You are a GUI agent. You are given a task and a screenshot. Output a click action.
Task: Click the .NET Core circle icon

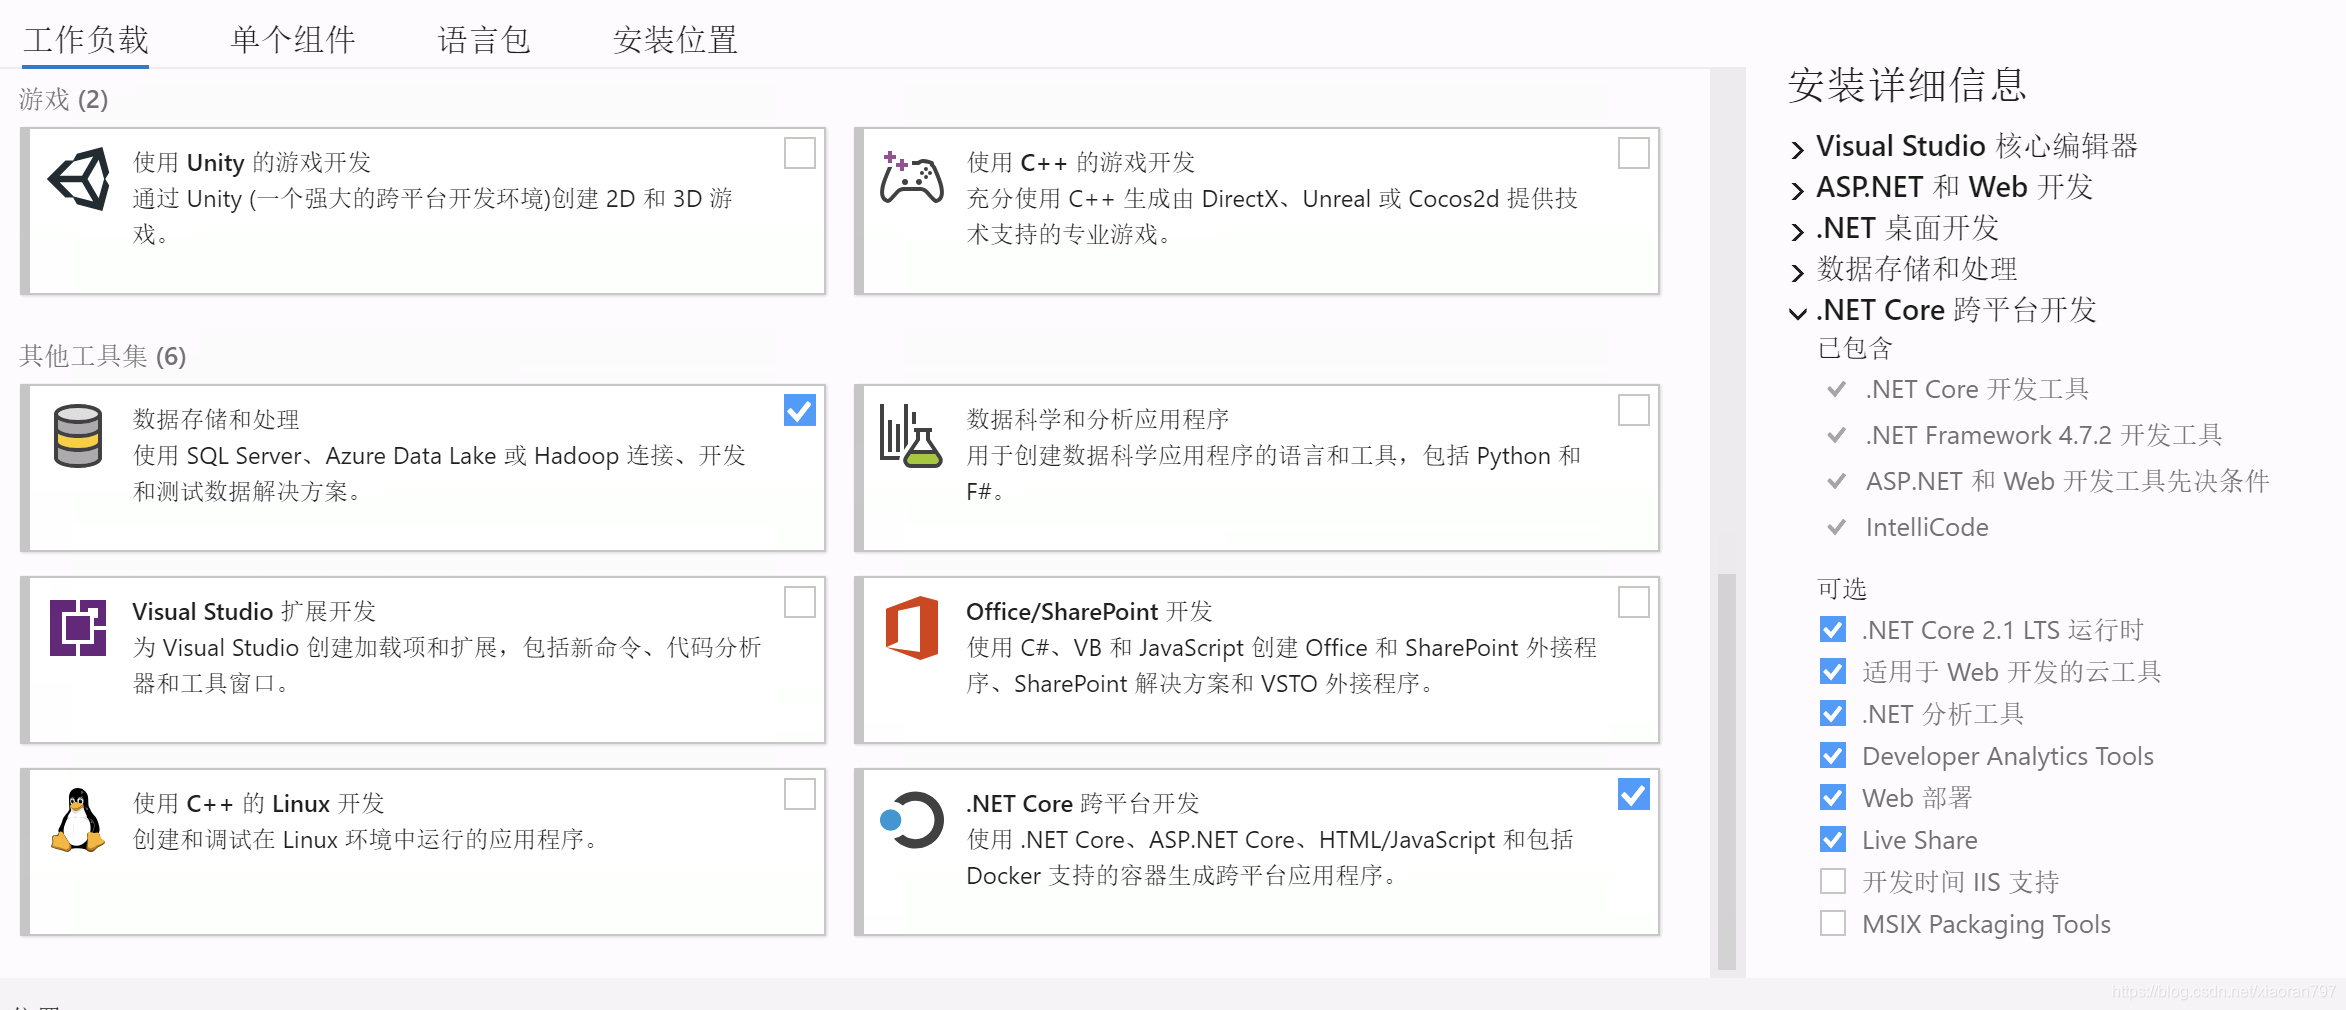coord(911,820)
